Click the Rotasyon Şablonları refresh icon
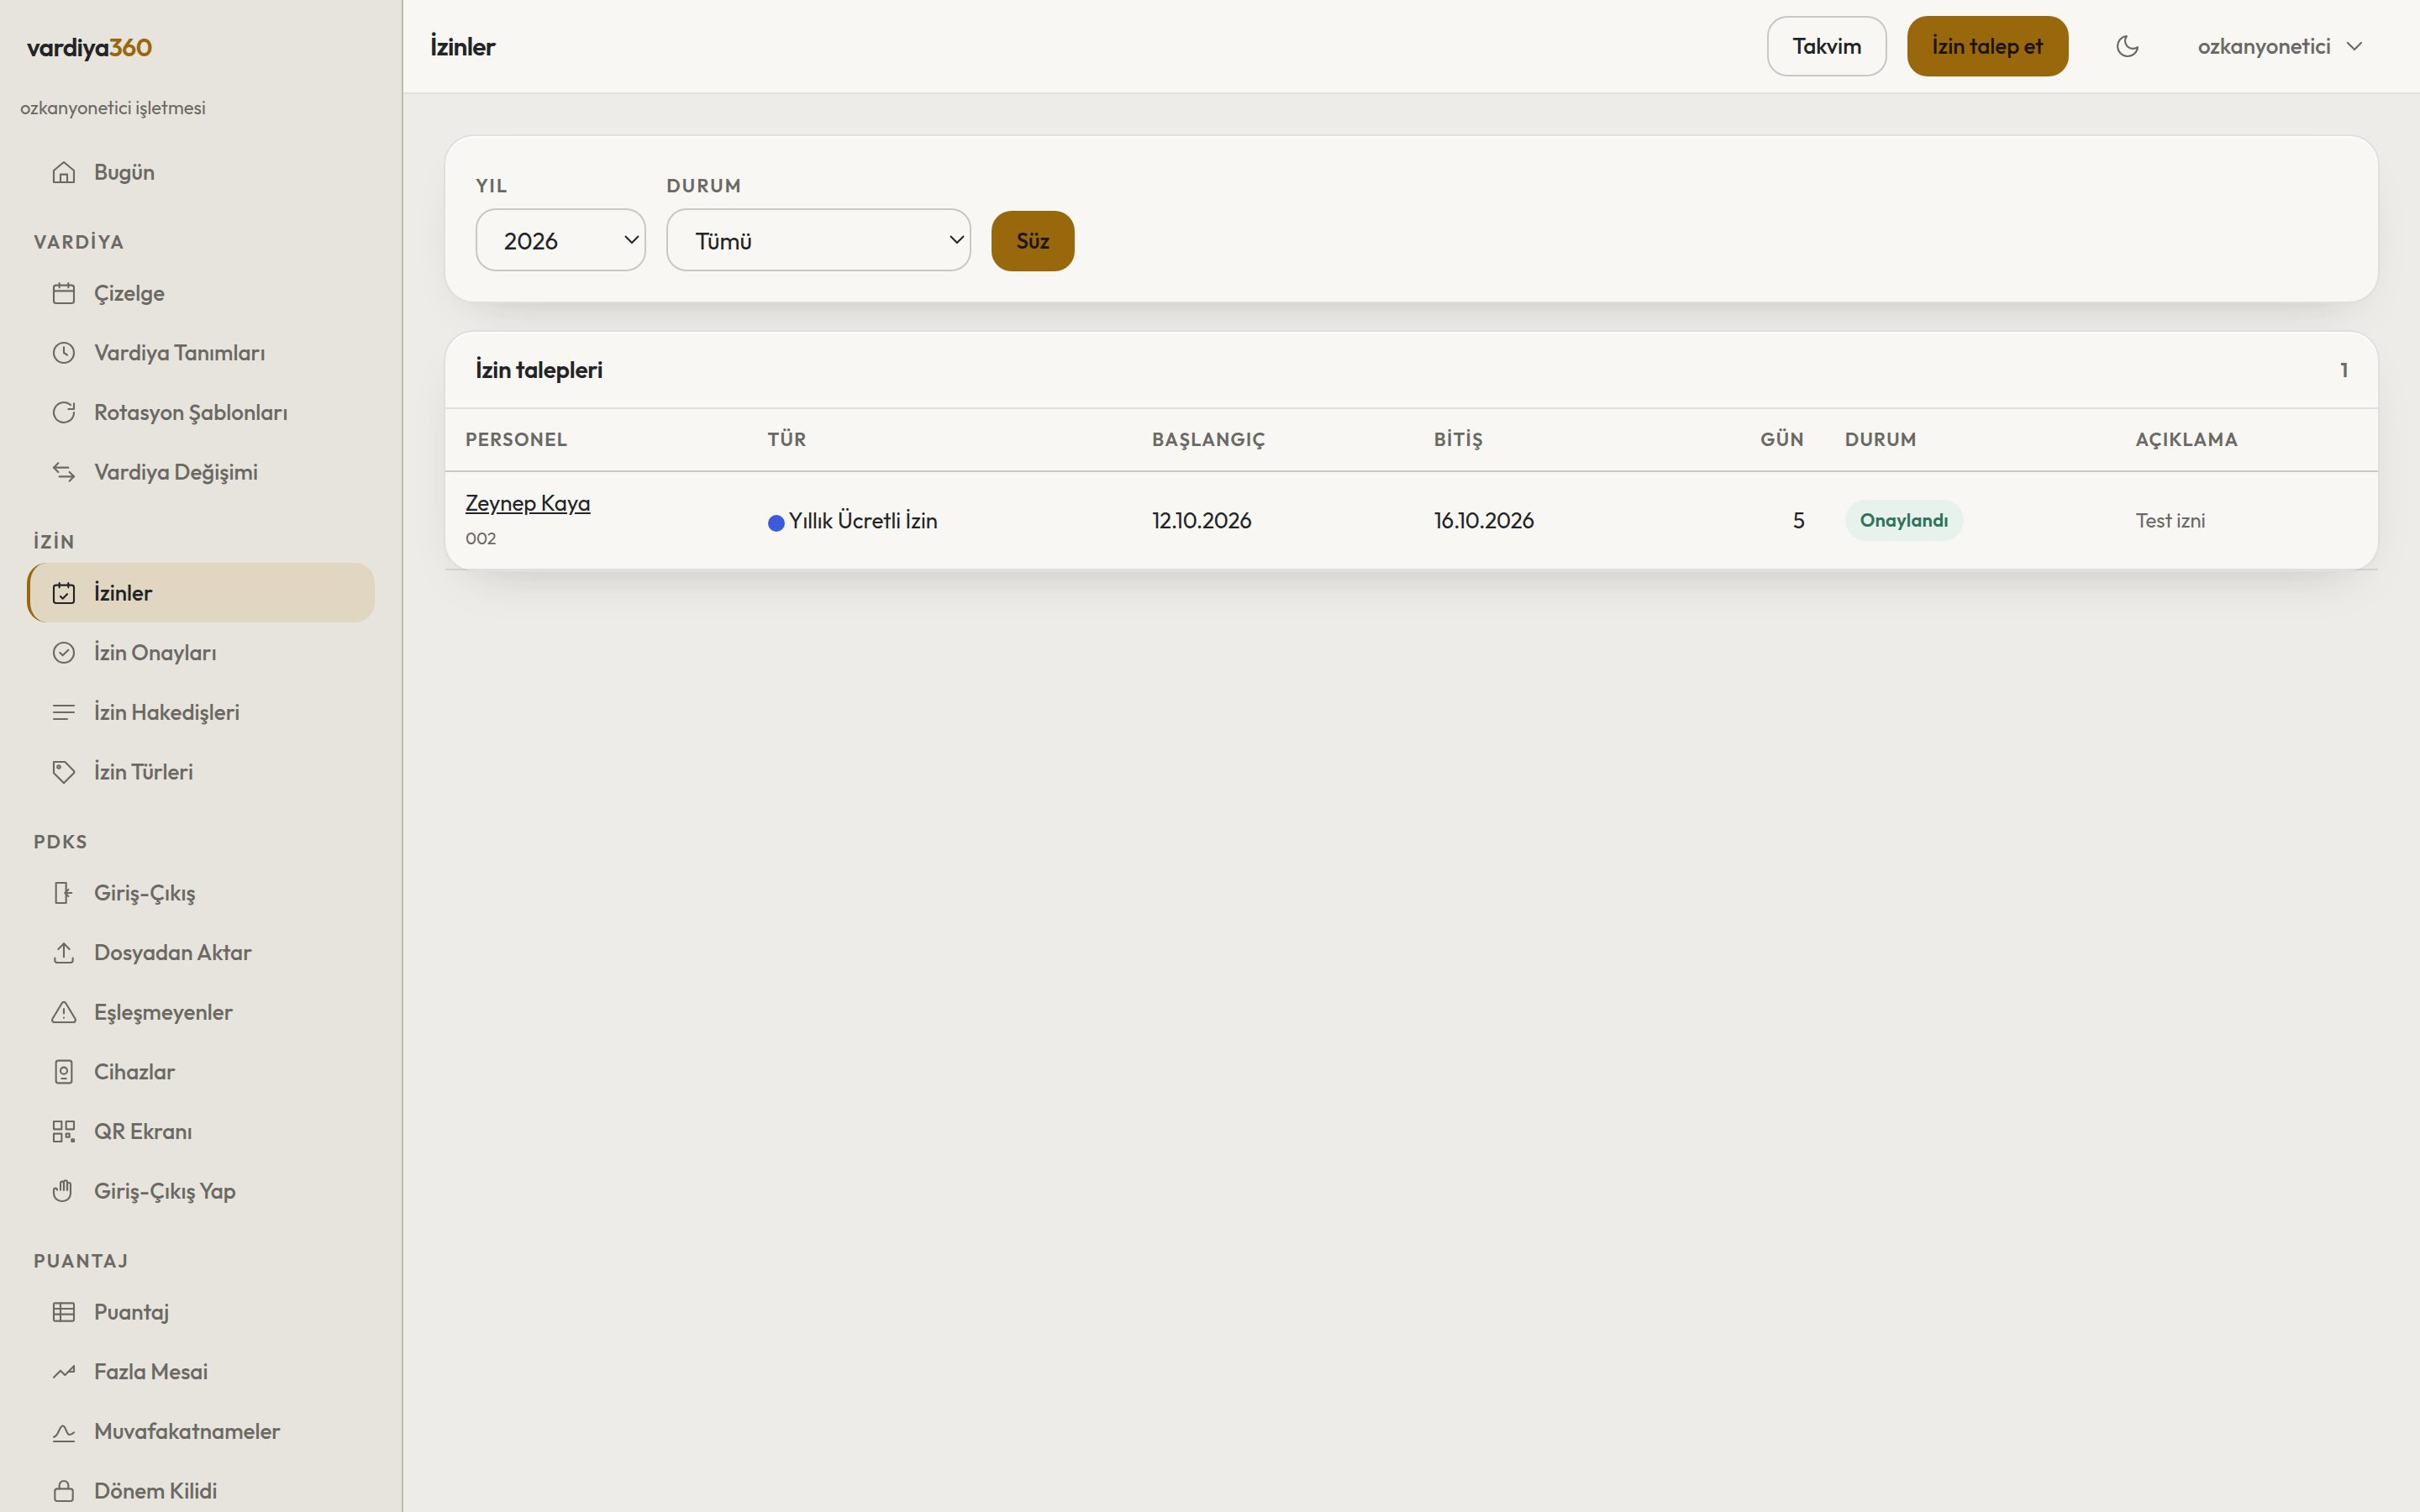Viewport: 2420px width, 1512px height. click(x=64, y=412)
